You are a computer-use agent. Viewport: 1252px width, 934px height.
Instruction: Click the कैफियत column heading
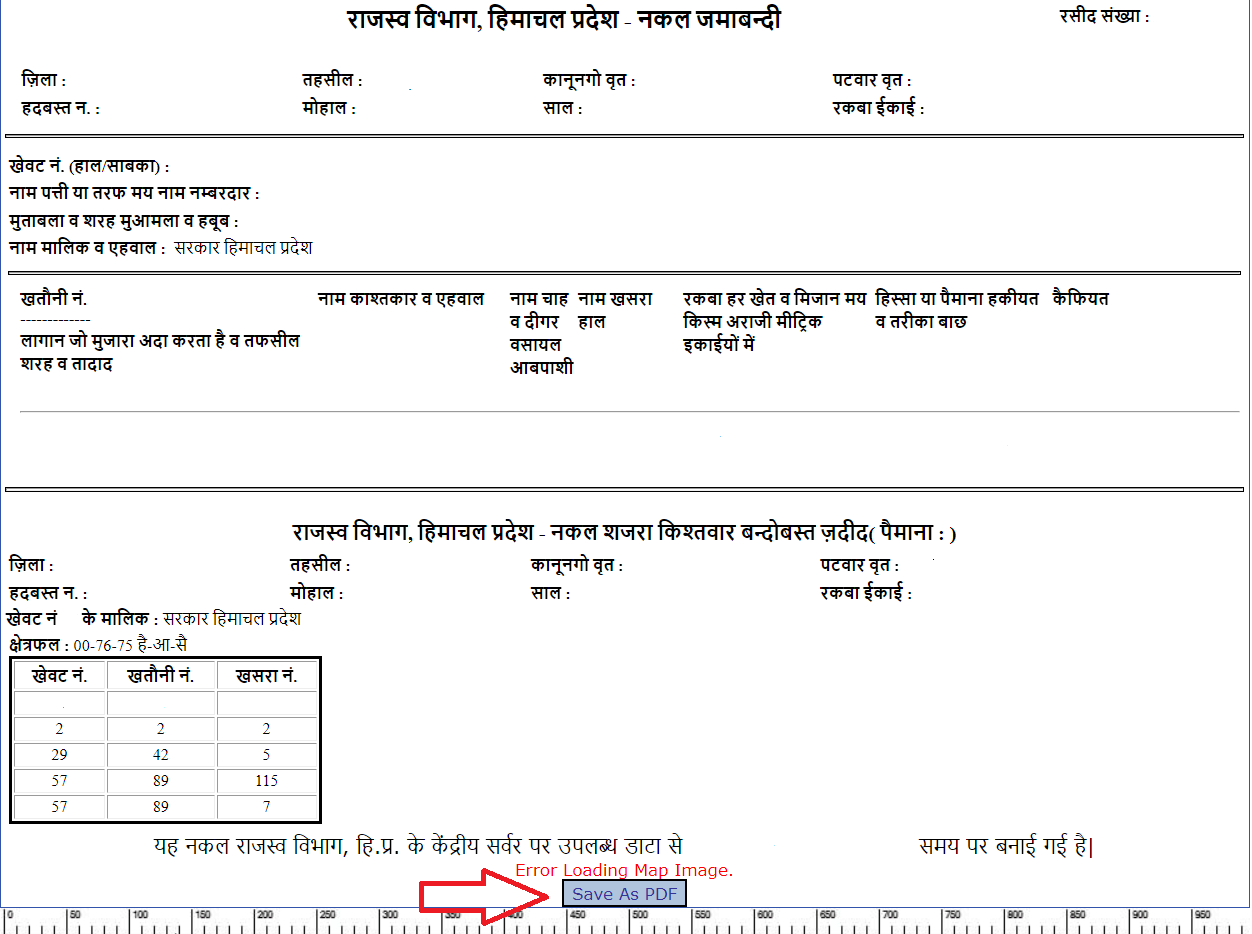coord(1080,299)
